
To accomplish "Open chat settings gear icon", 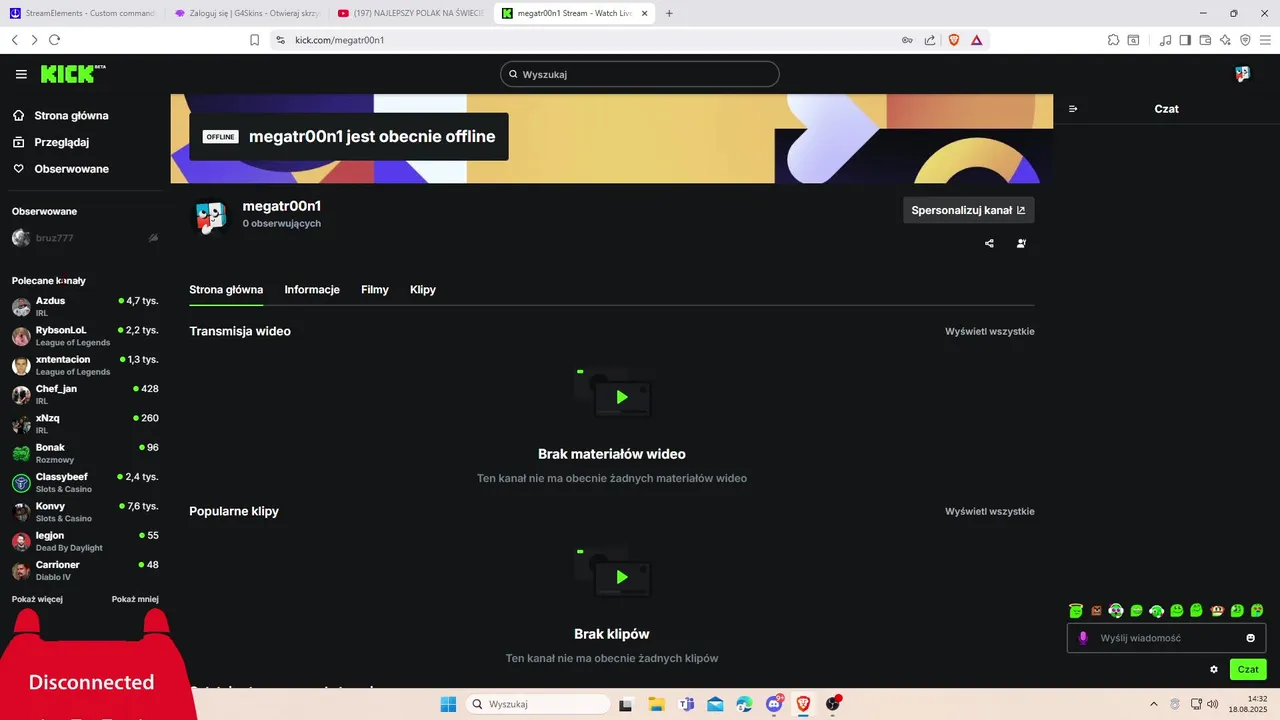I will [1214, 669].
